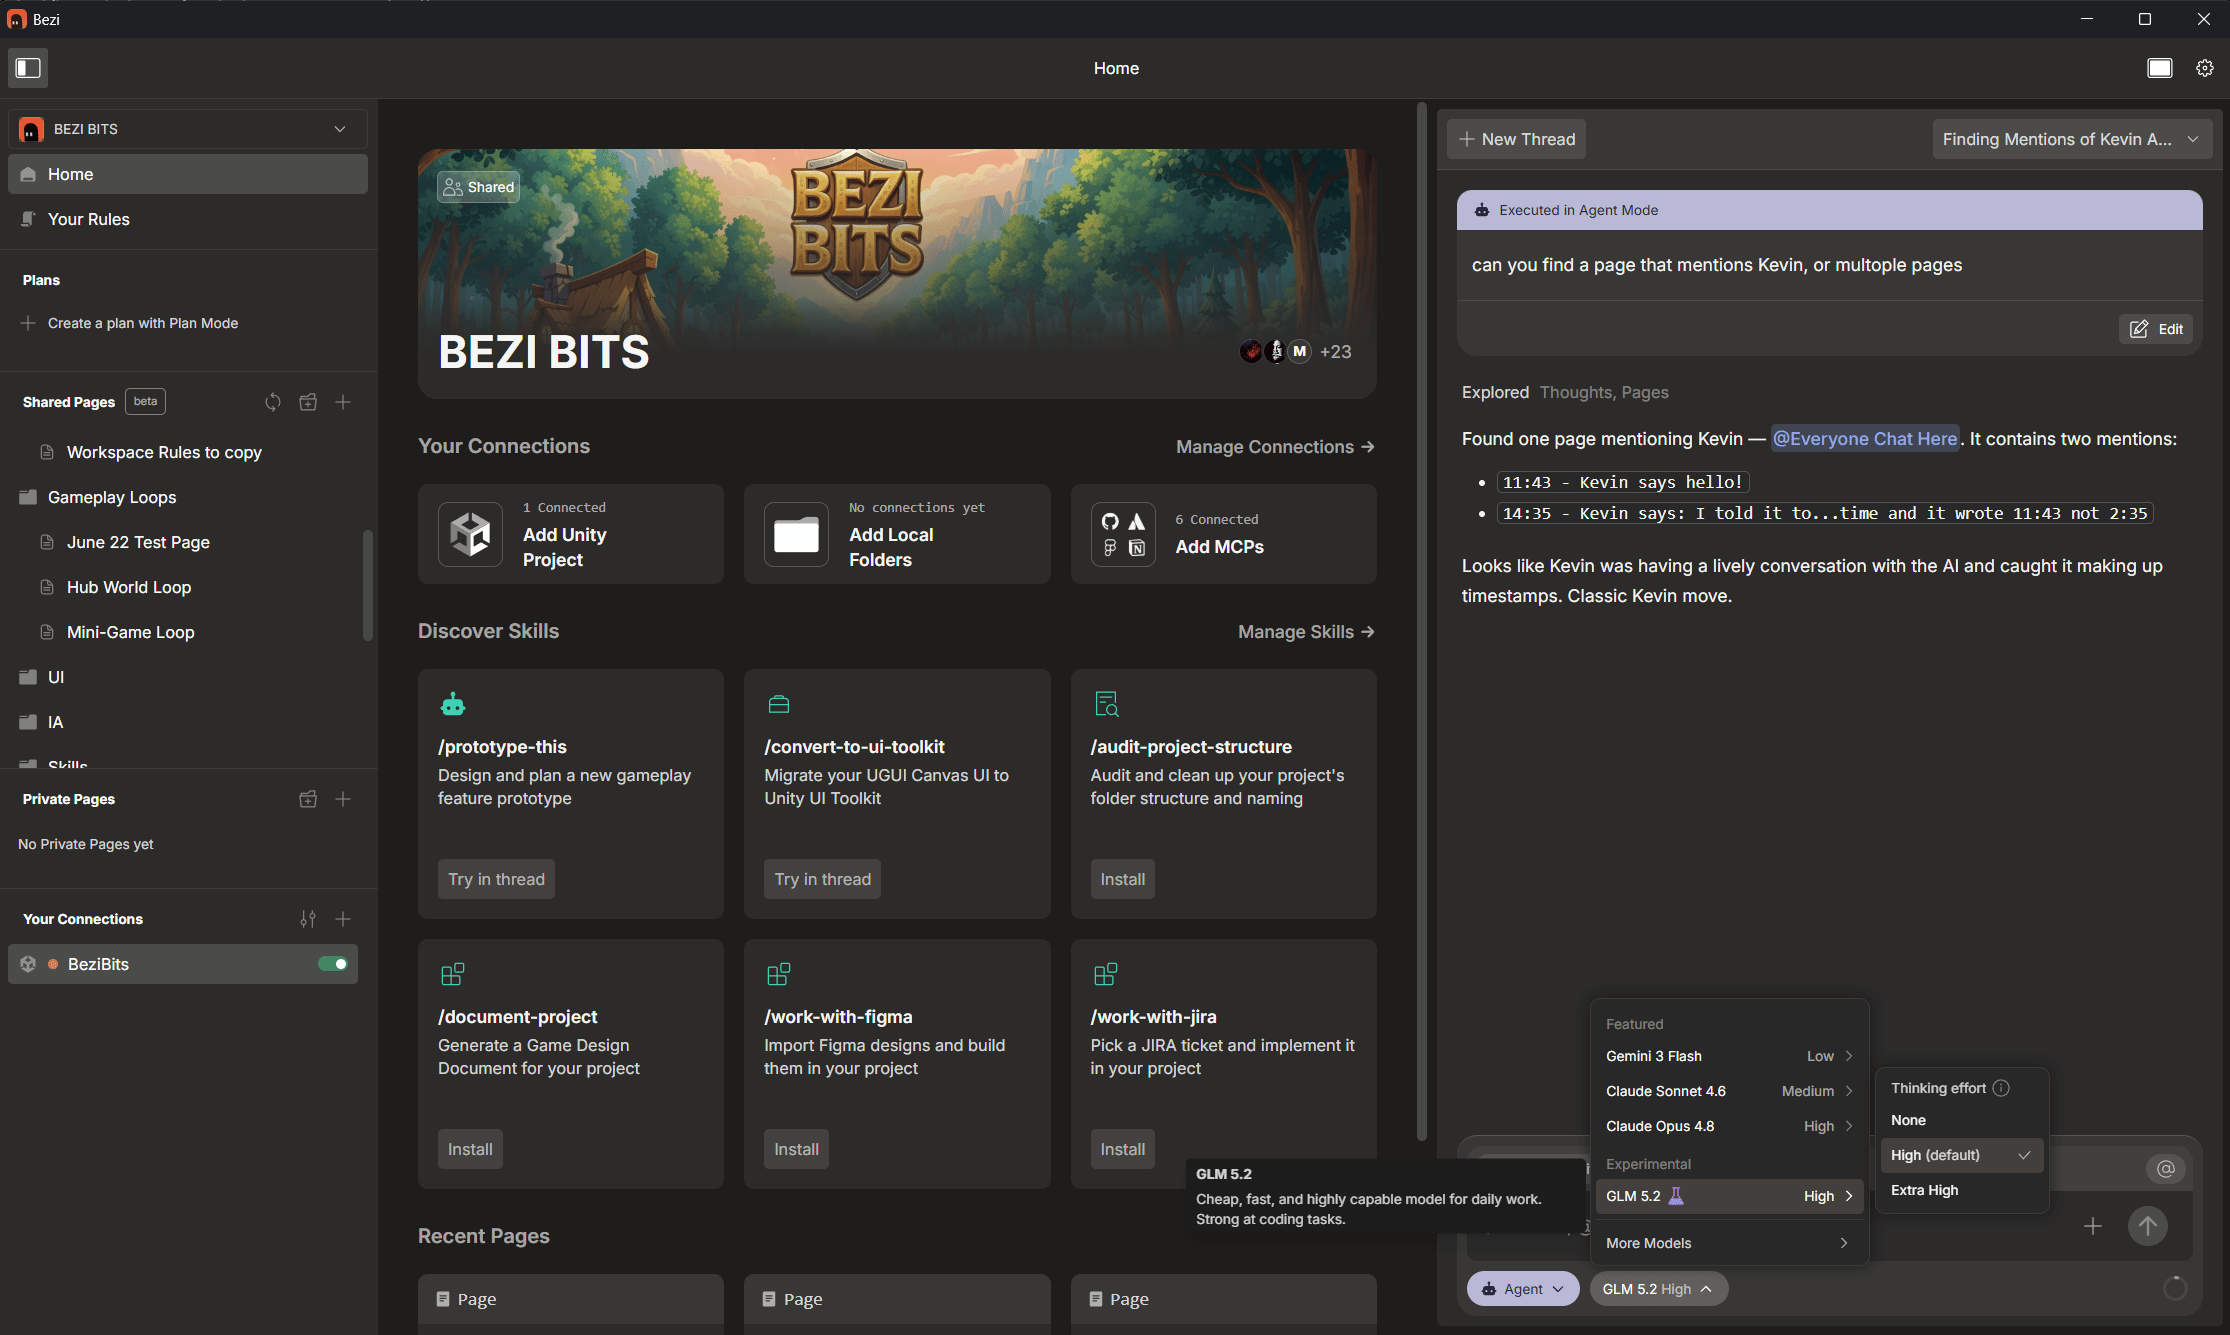2230x1335 pixels.
Task: Open Mini-Game Loop page
Action: tap(131, 632)
